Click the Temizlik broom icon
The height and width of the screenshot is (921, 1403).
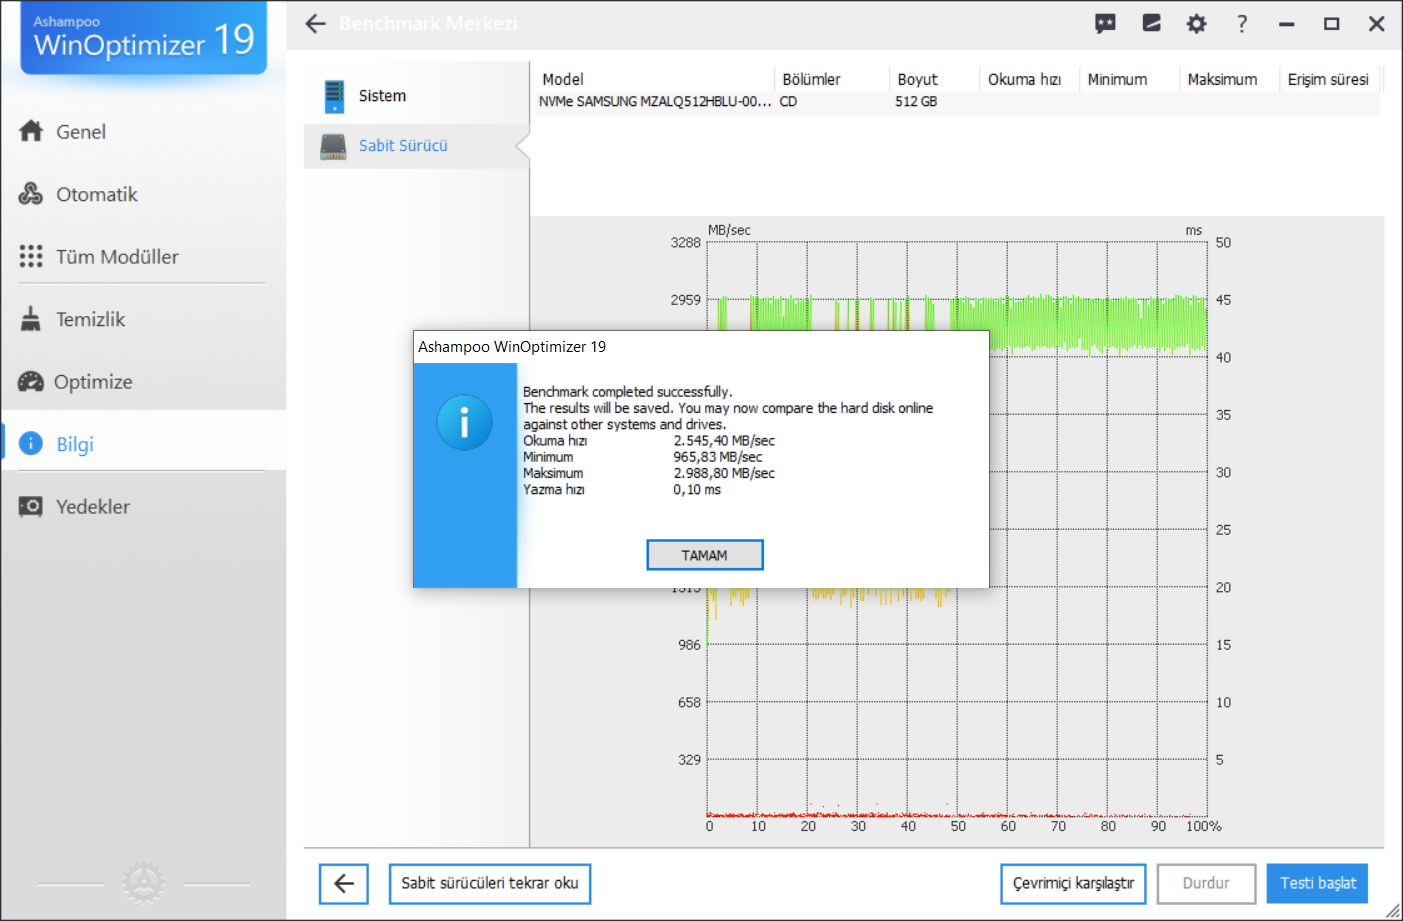pyautogui.click(x=31, y=319)
